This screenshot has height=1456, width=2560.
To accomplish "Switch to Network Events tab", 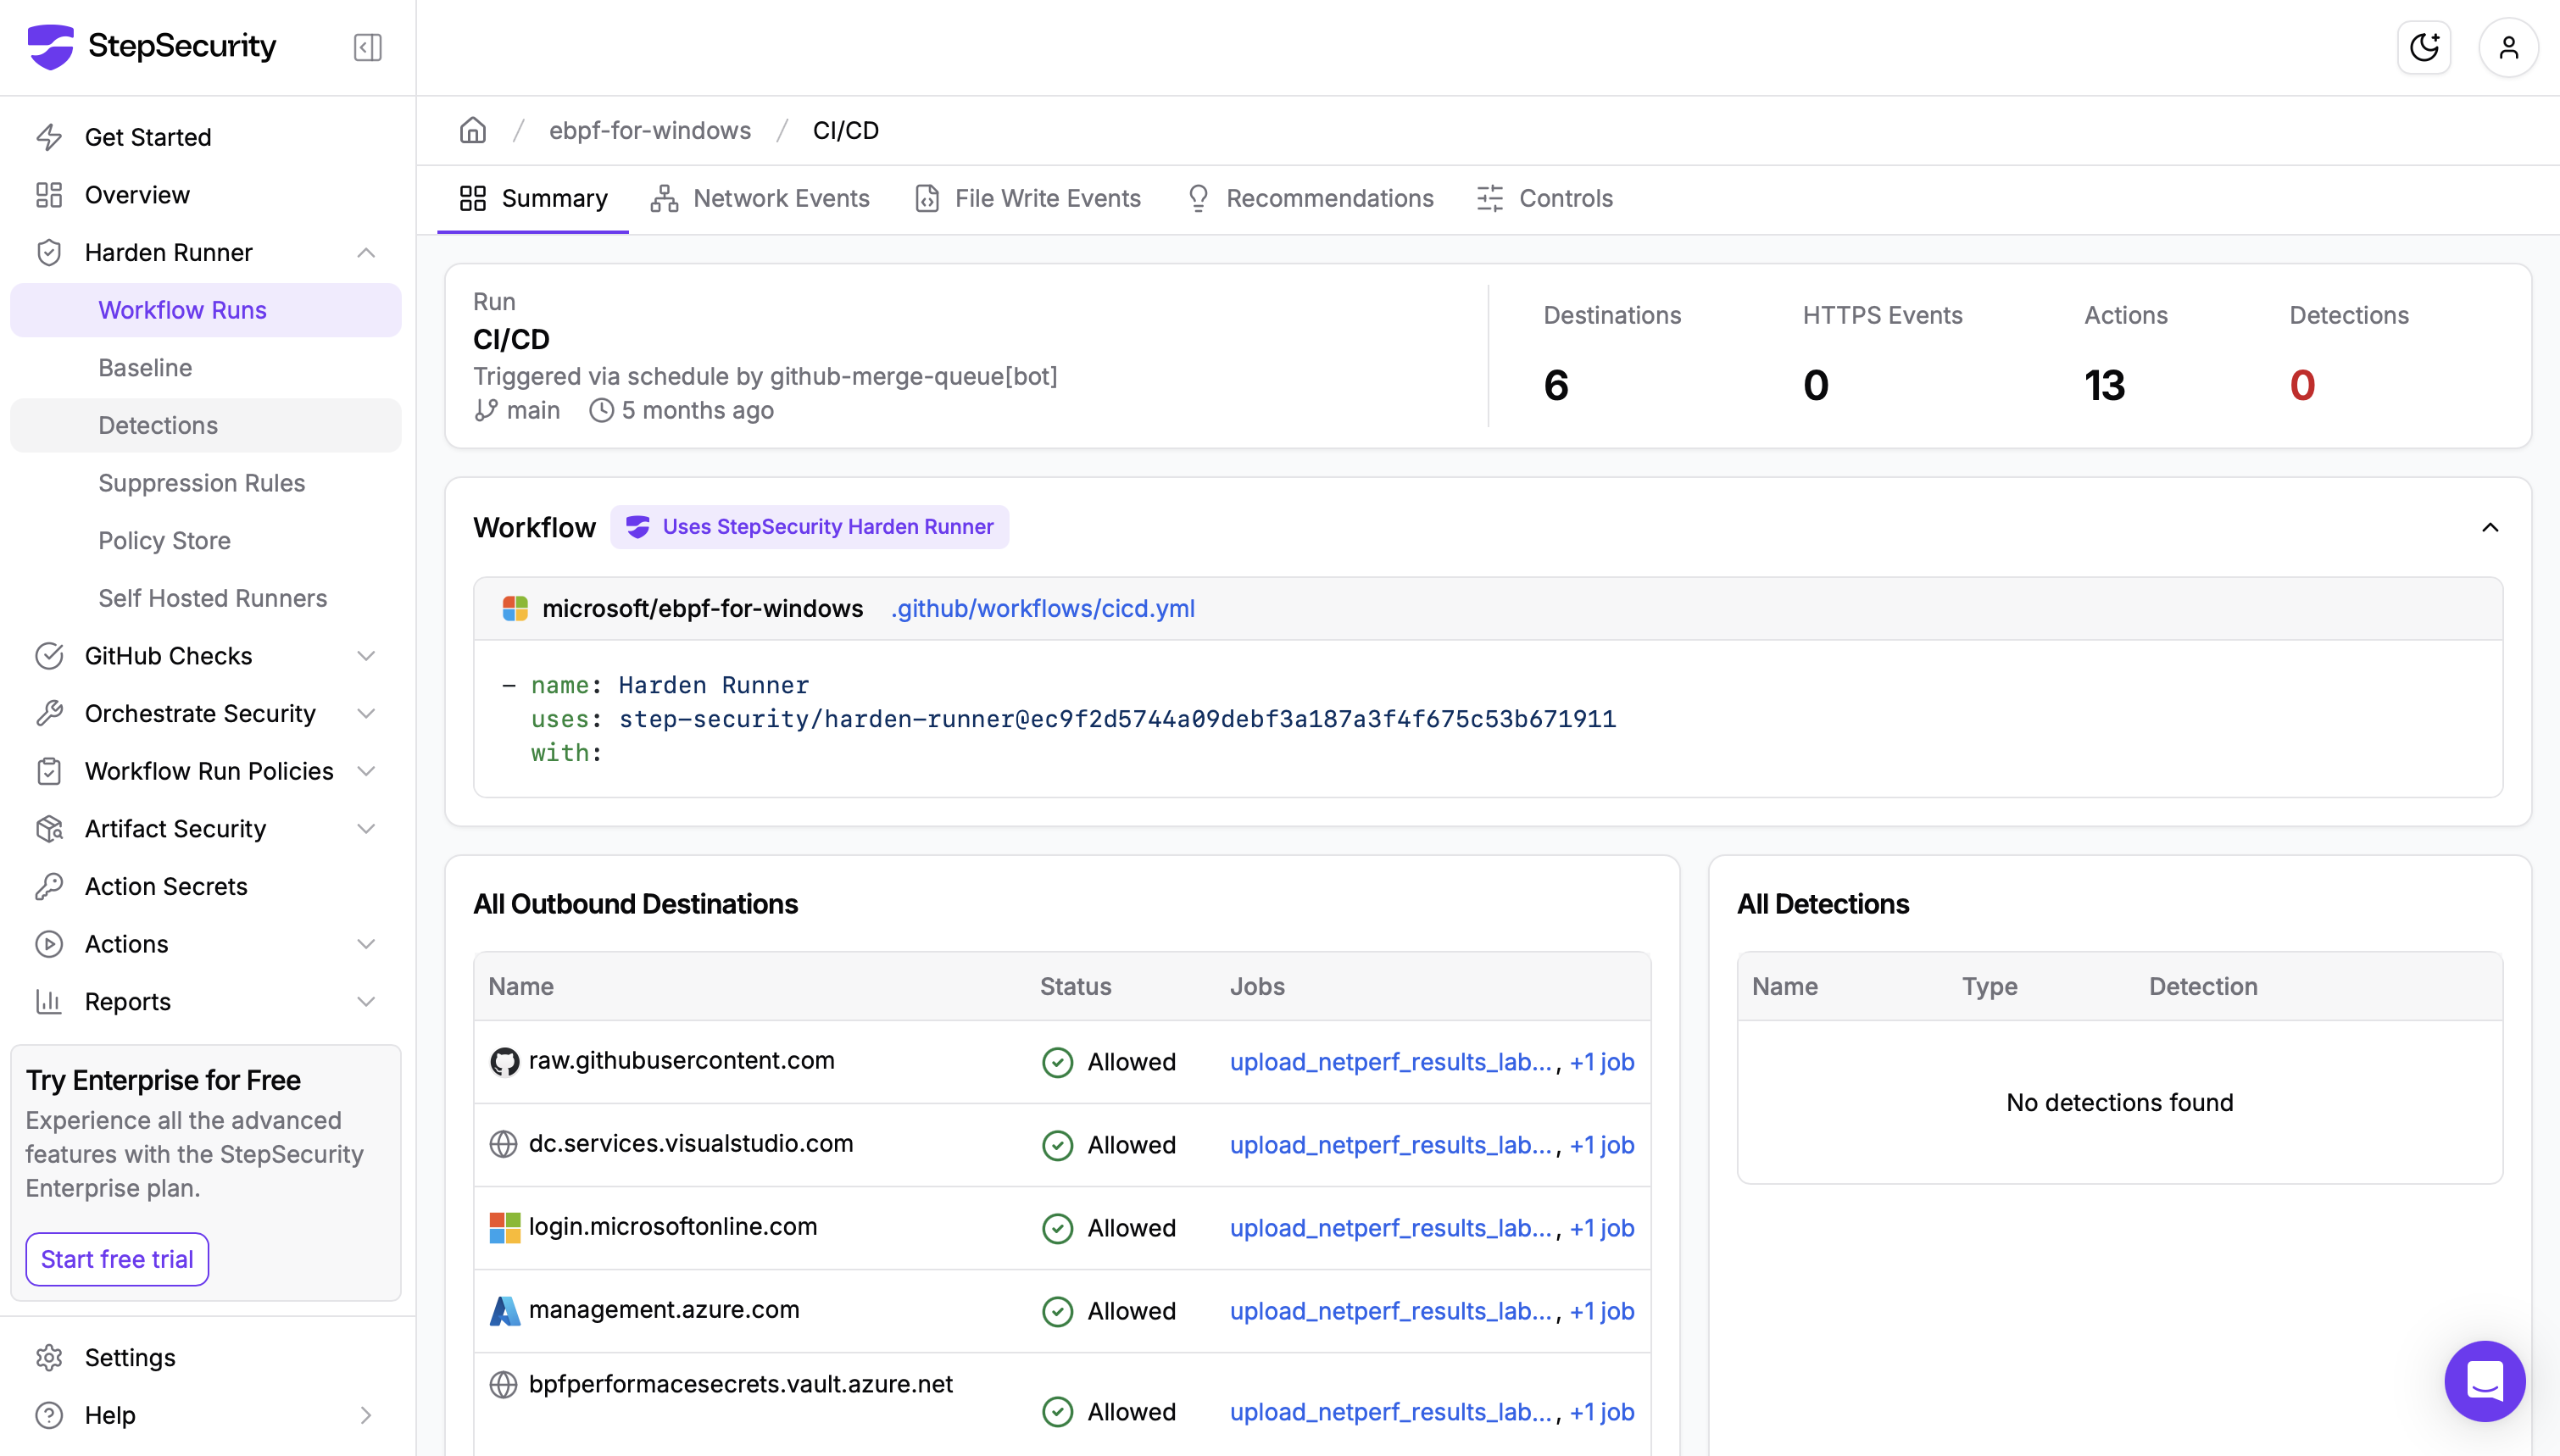I will [x=760, y=198].
